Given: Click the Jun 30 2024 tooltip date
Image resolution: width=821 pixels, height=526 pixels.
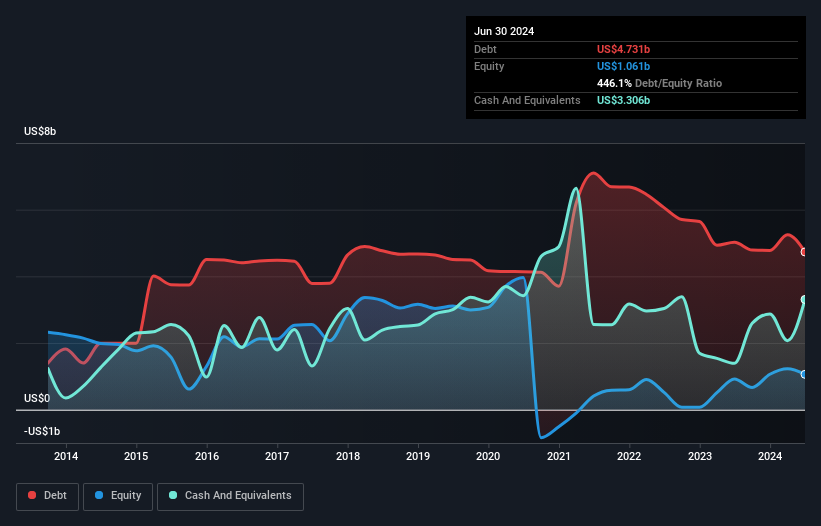Looking at the screenshot, I should pyautogui.click(x=504, y=31).
